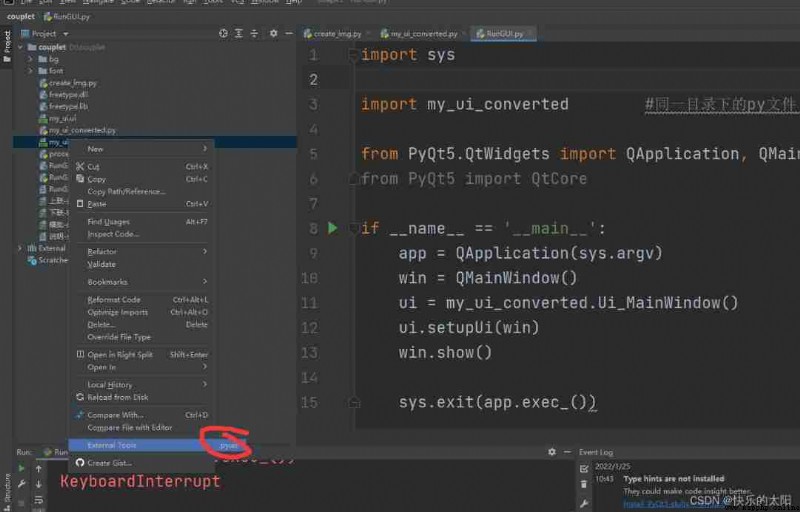Select External Tools menu entry
The height and width of the screenshot is (512, 800).
141,445
